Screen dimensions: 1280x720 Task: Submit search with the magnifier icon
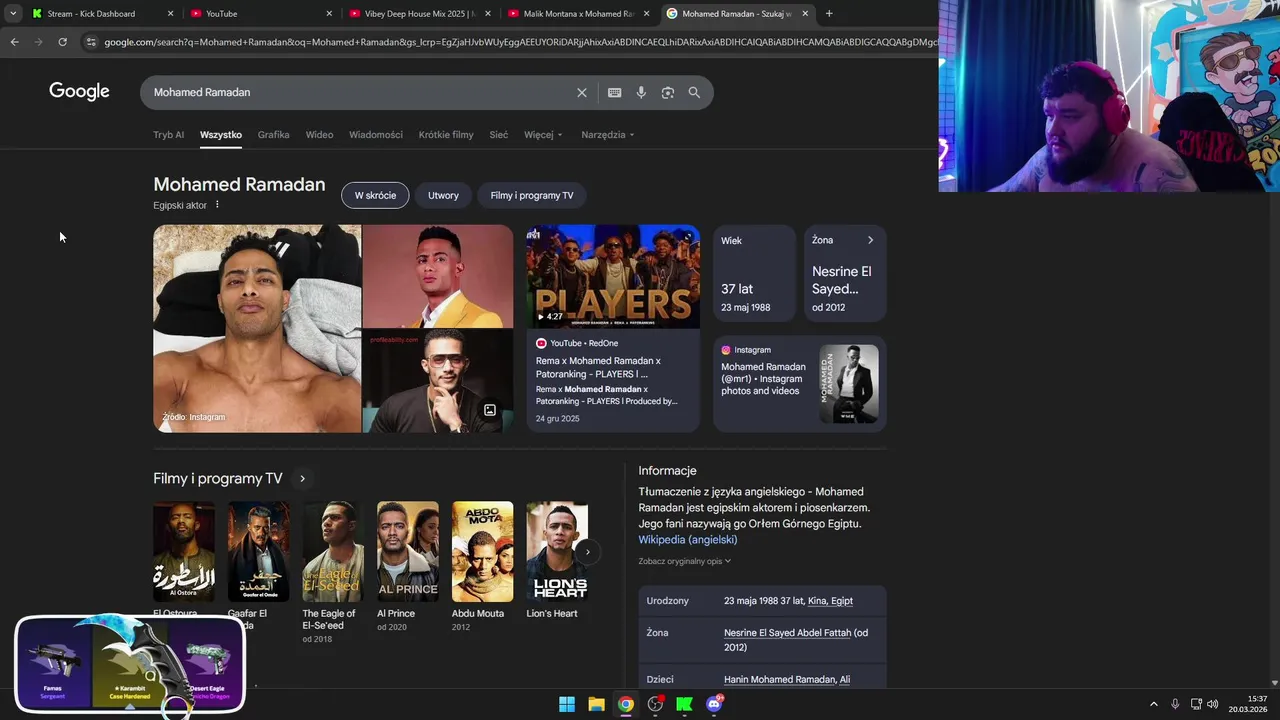tap(694, 92)
